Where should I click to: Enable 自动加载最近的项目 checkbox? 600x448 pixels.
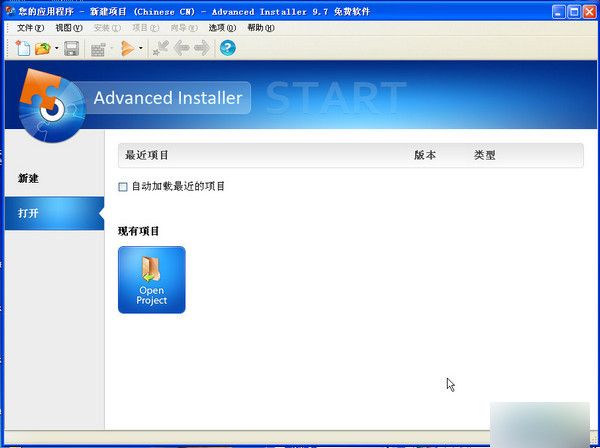click(123, 186)
